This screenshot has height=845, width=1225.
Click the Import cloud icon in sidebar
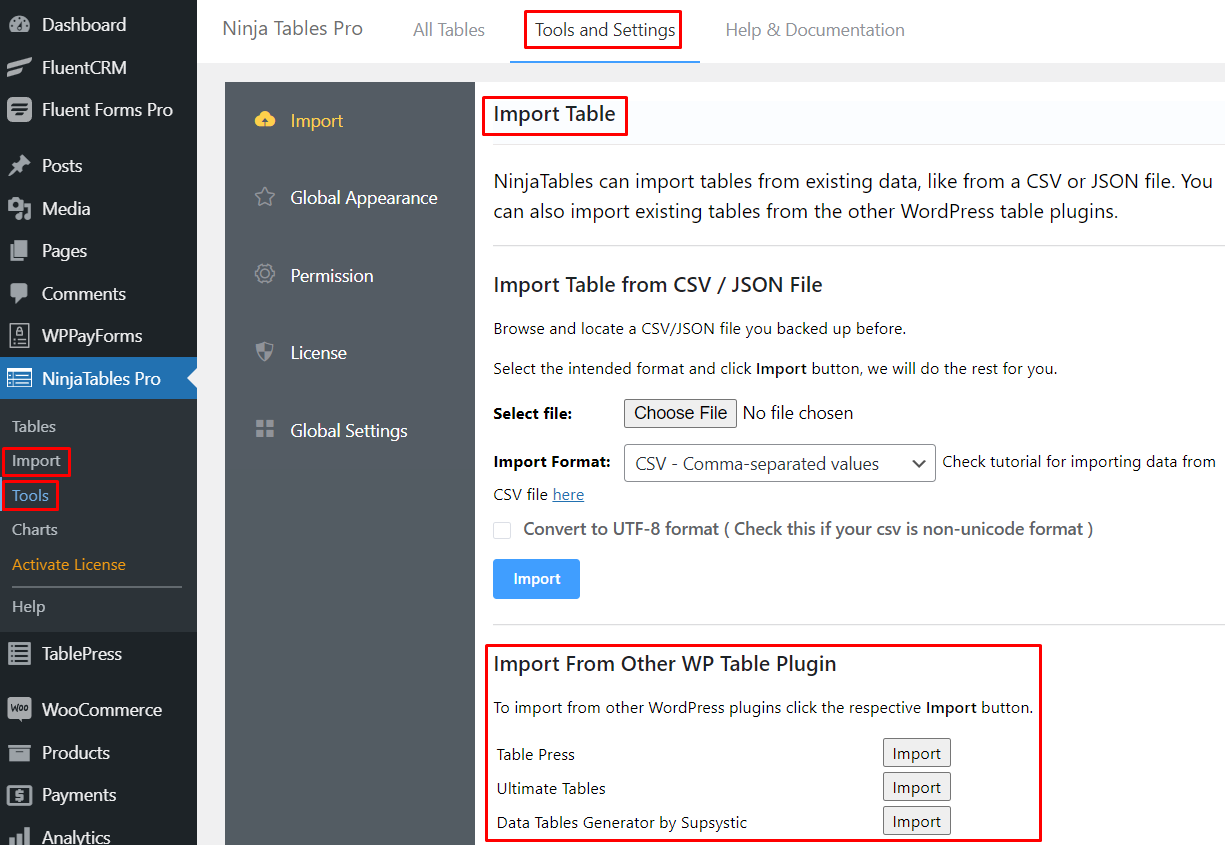[265, 120]
